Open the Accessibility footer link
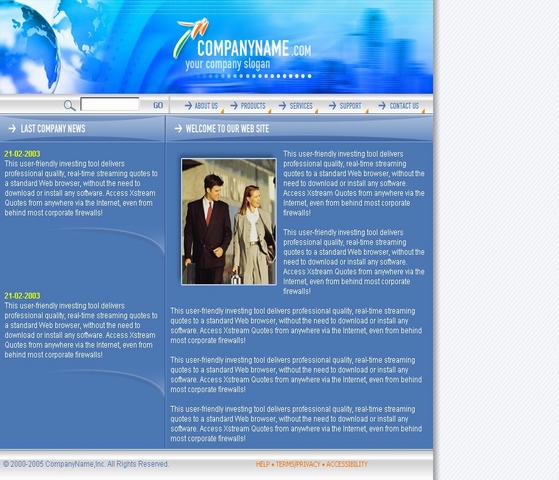 347,464
